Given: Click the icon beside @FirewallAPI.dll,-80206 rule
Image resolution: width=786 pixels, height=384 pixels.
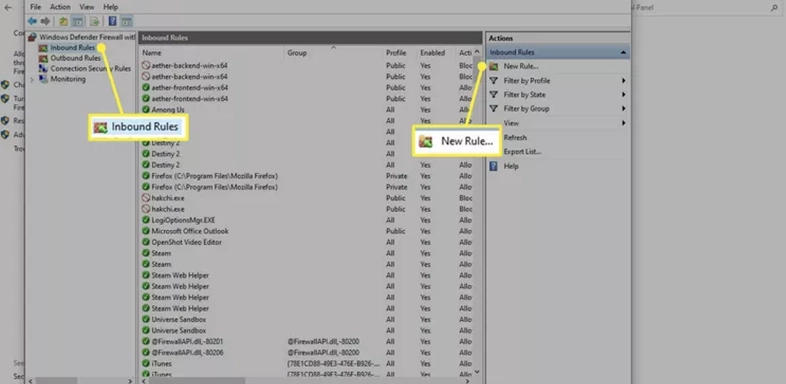Looking at the screenshot, I should click(146, 352).
